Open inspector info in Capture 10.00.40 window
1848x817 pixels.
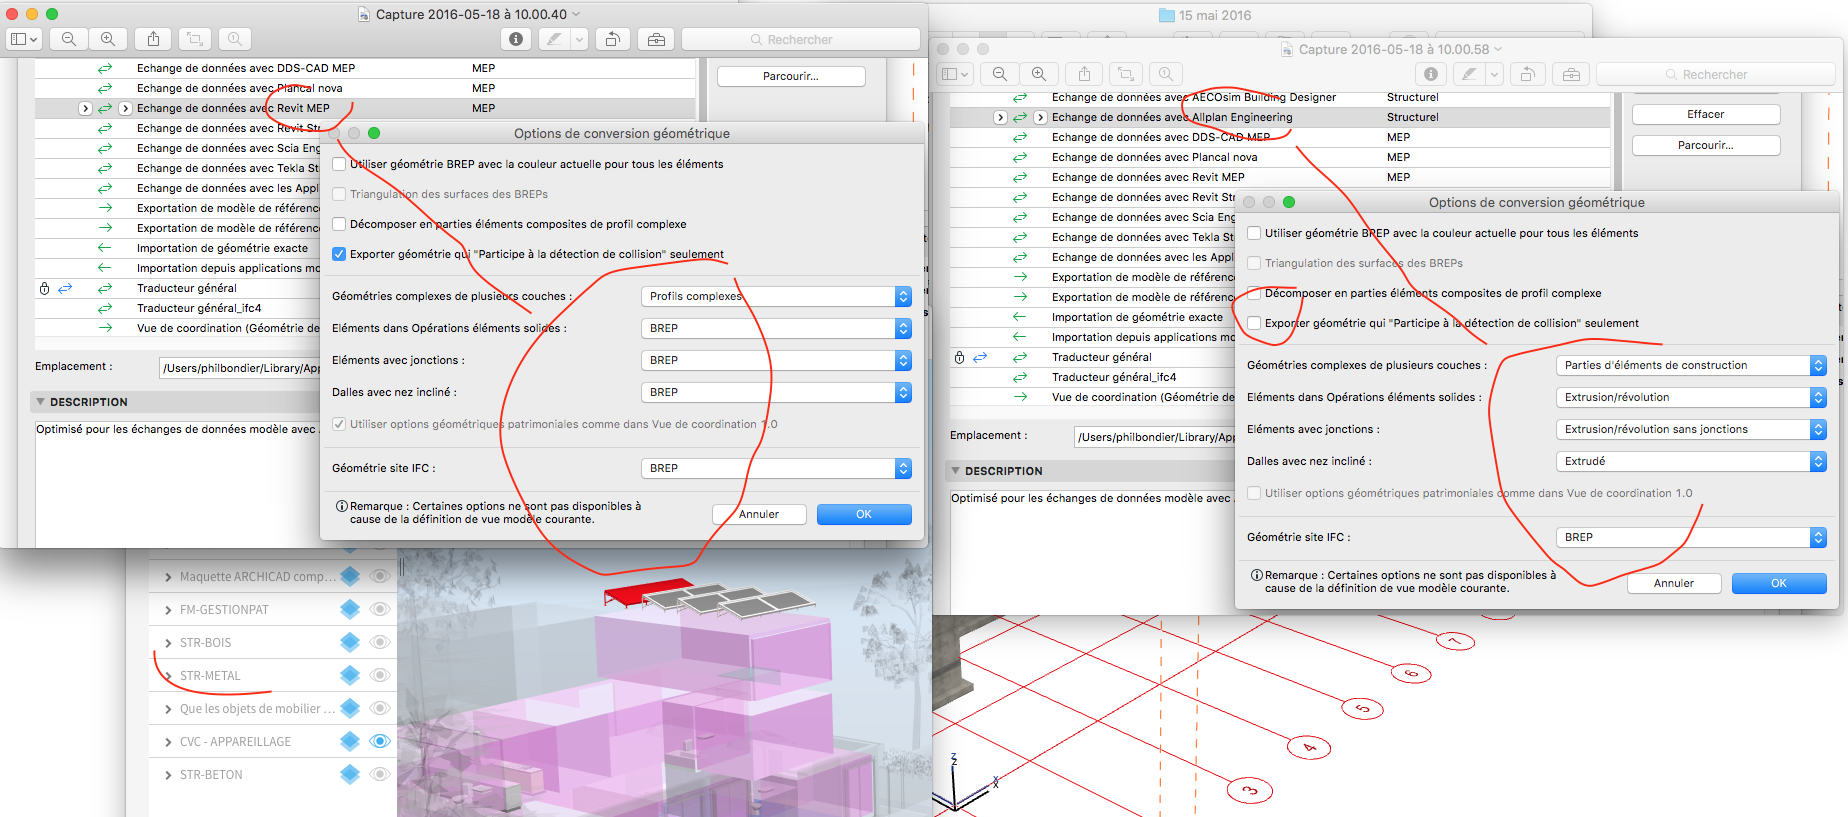pos(516,39)
